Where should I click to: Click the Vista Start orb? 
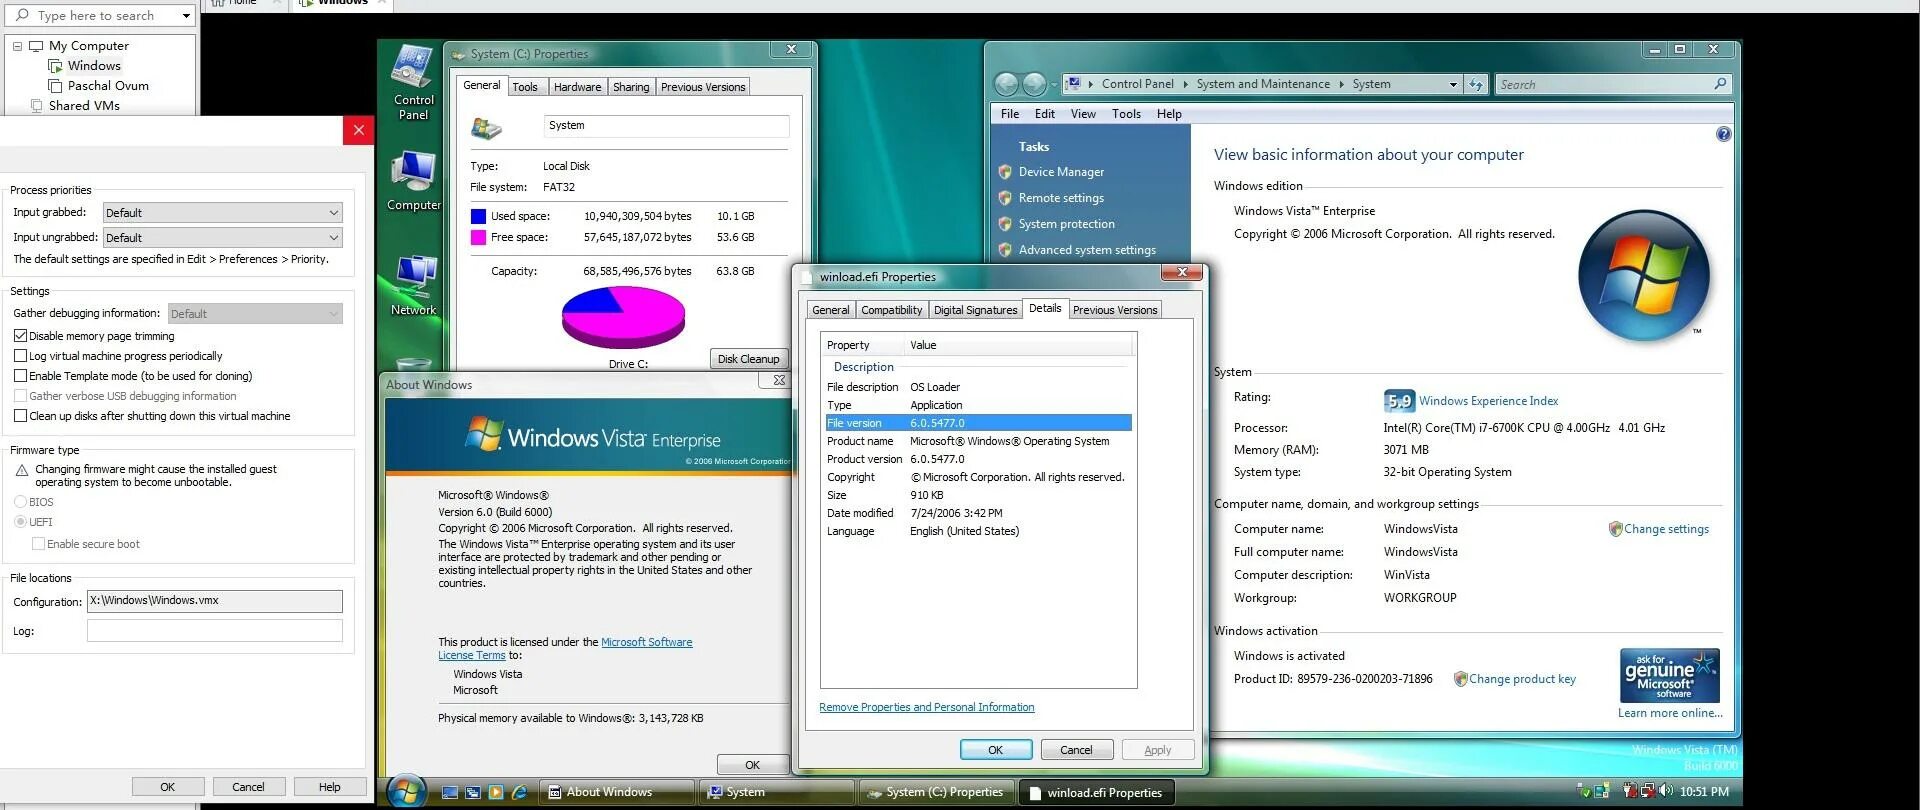point(406,791)
